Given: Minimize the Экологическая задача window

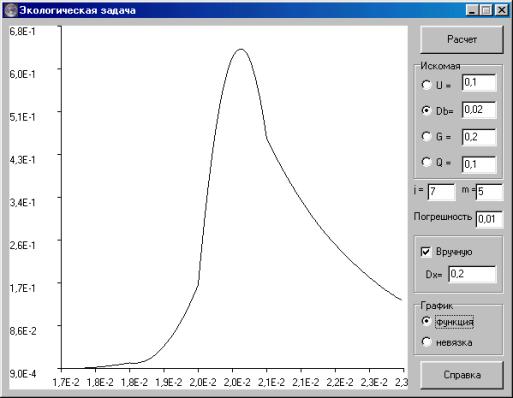Looking at the screenshot, I should 471,10.
